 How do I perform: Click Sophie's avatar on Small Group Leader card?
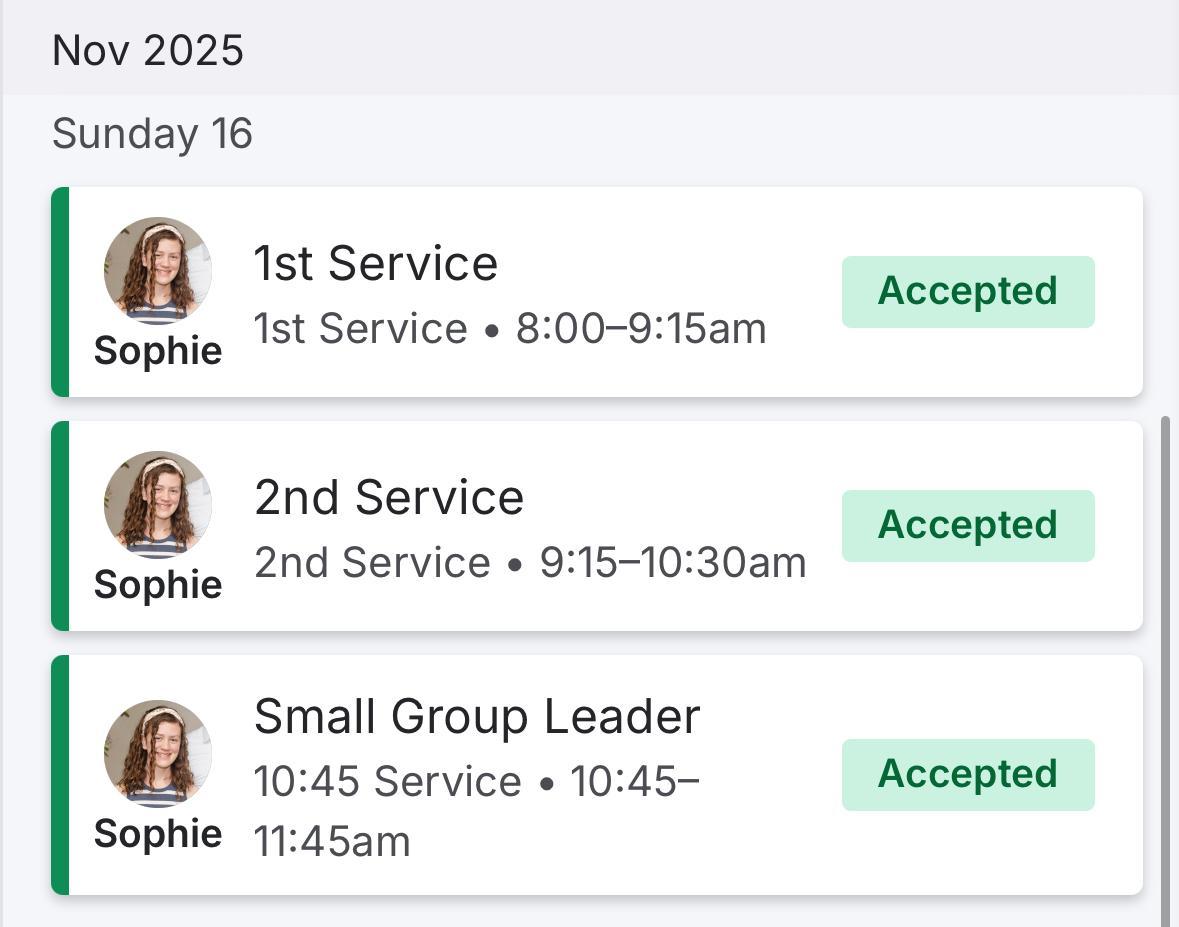(x=158, y=753)
